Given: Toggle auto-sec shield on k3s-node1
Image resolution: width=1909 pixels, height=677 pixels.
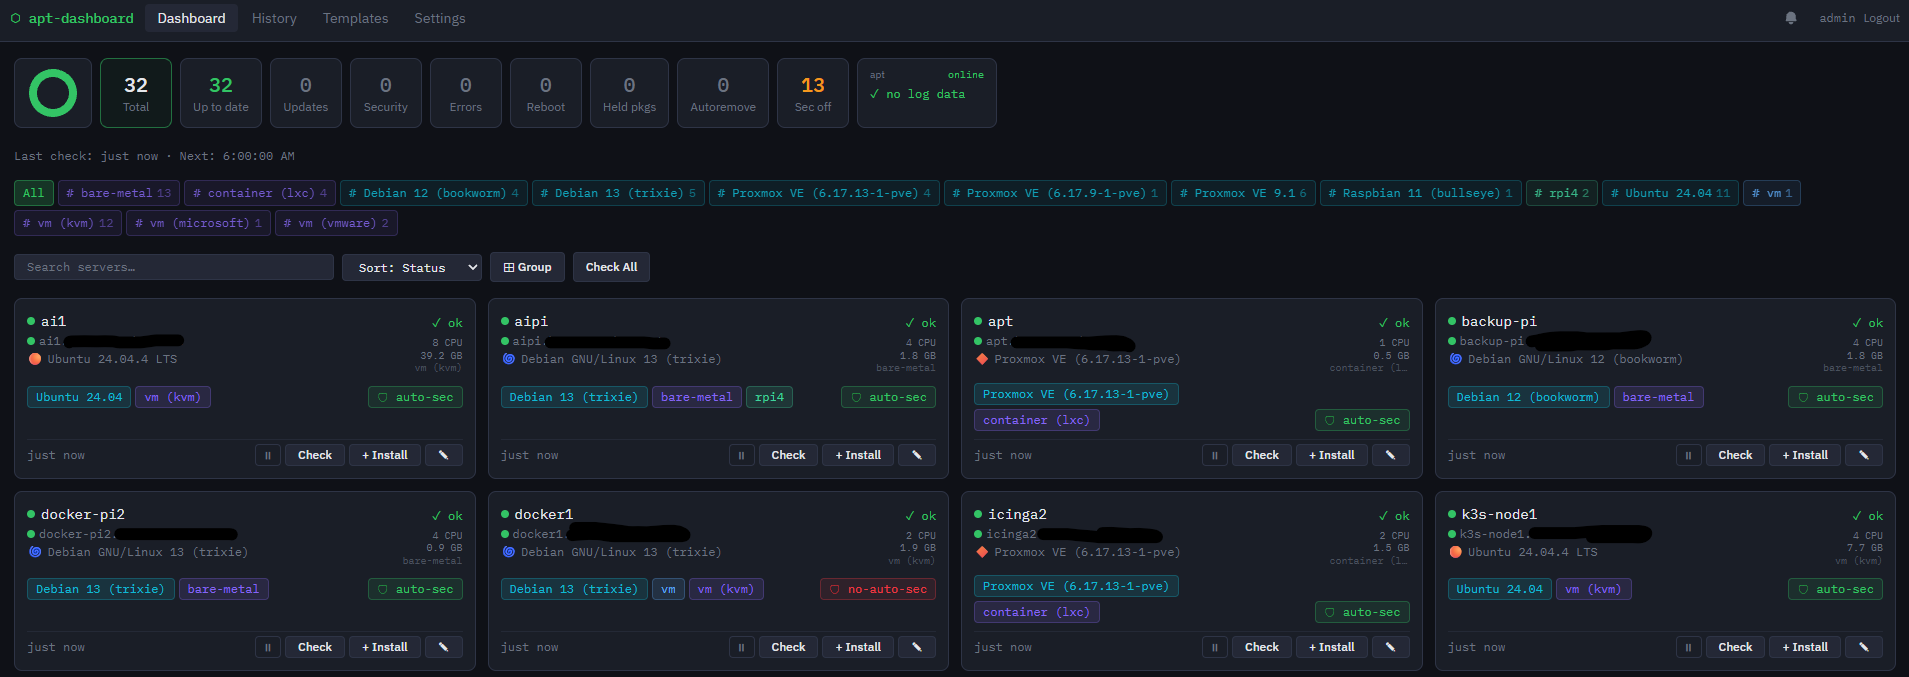Looking at the screenshot, I should [x=1835, y=589].
